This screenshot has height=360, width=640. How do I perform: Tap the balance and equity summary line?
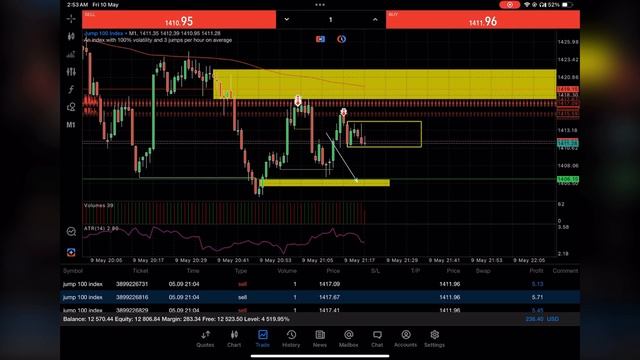(x=176, y=319)
